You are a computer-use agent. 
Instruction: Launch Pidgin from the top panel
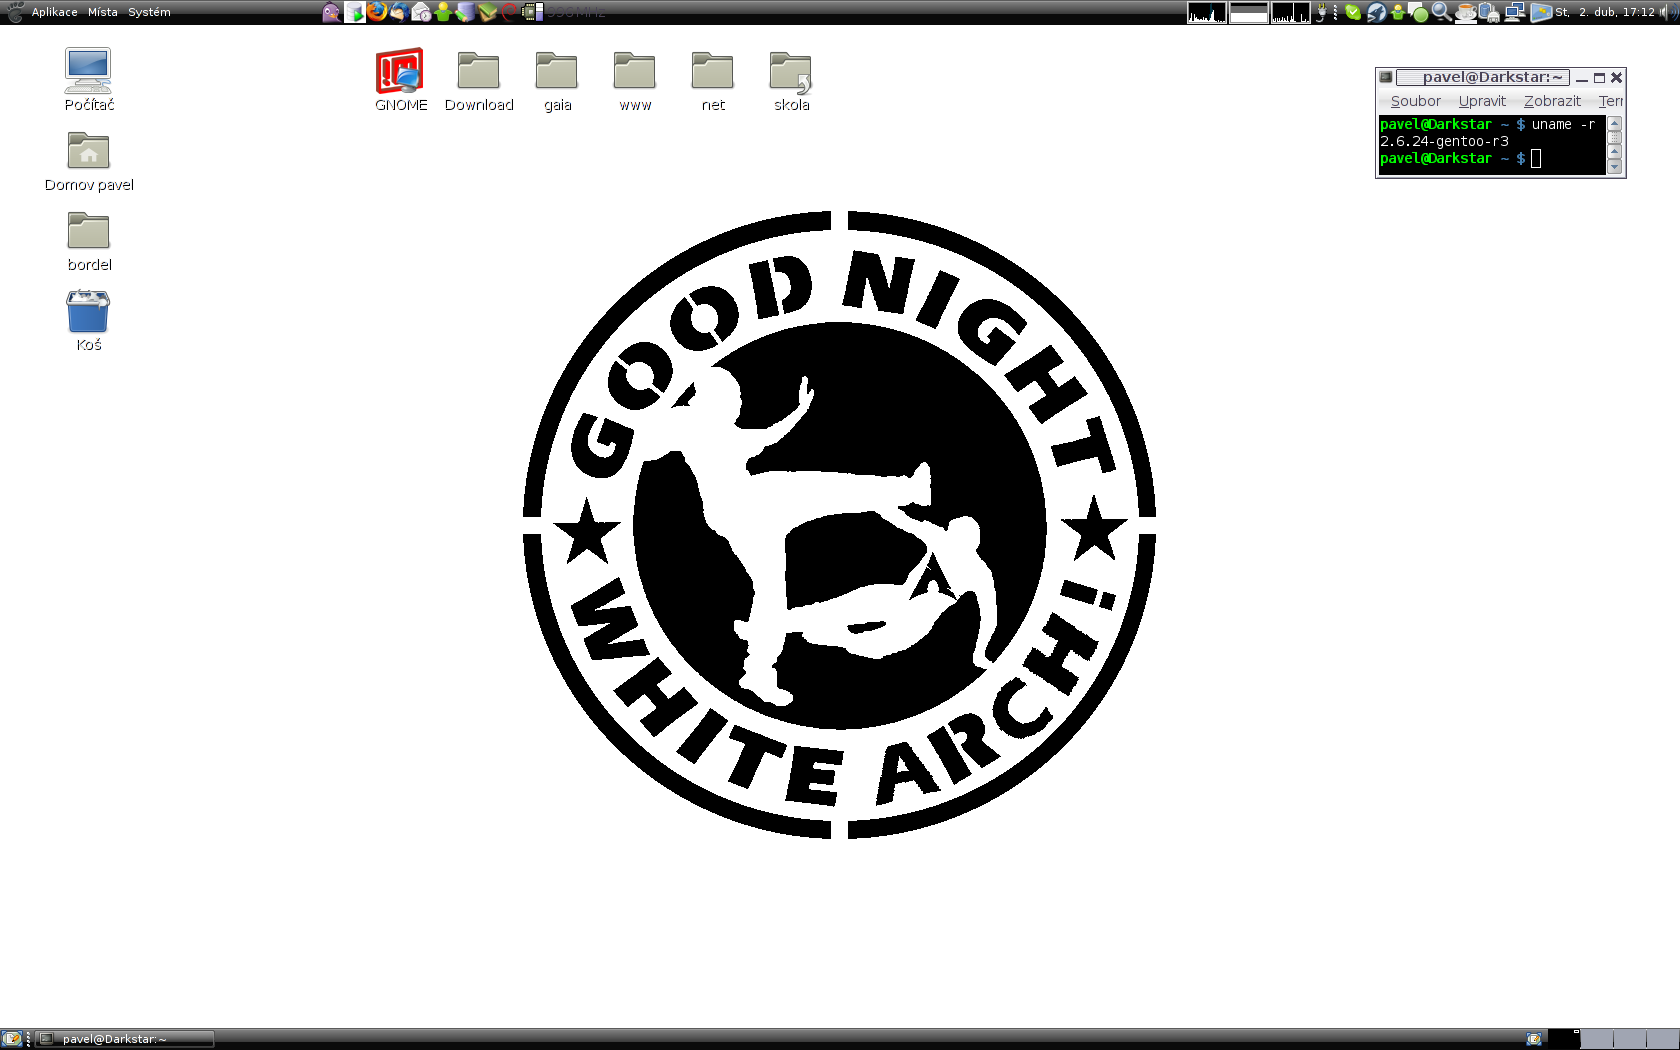coord(331,12)
